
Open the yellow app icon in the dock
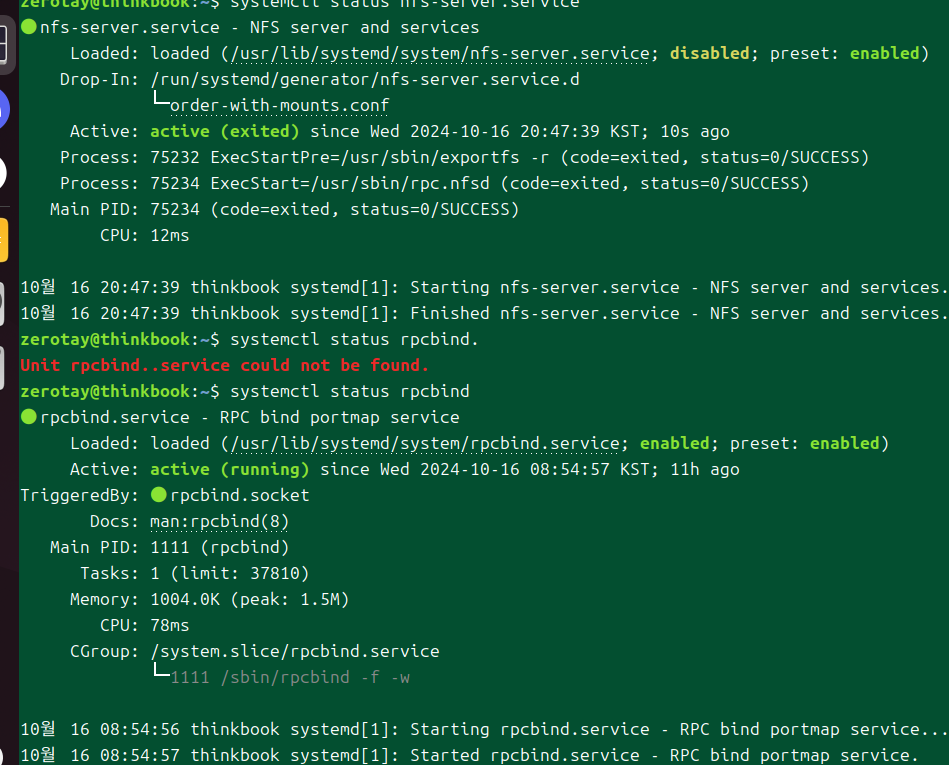pos(4,240)
